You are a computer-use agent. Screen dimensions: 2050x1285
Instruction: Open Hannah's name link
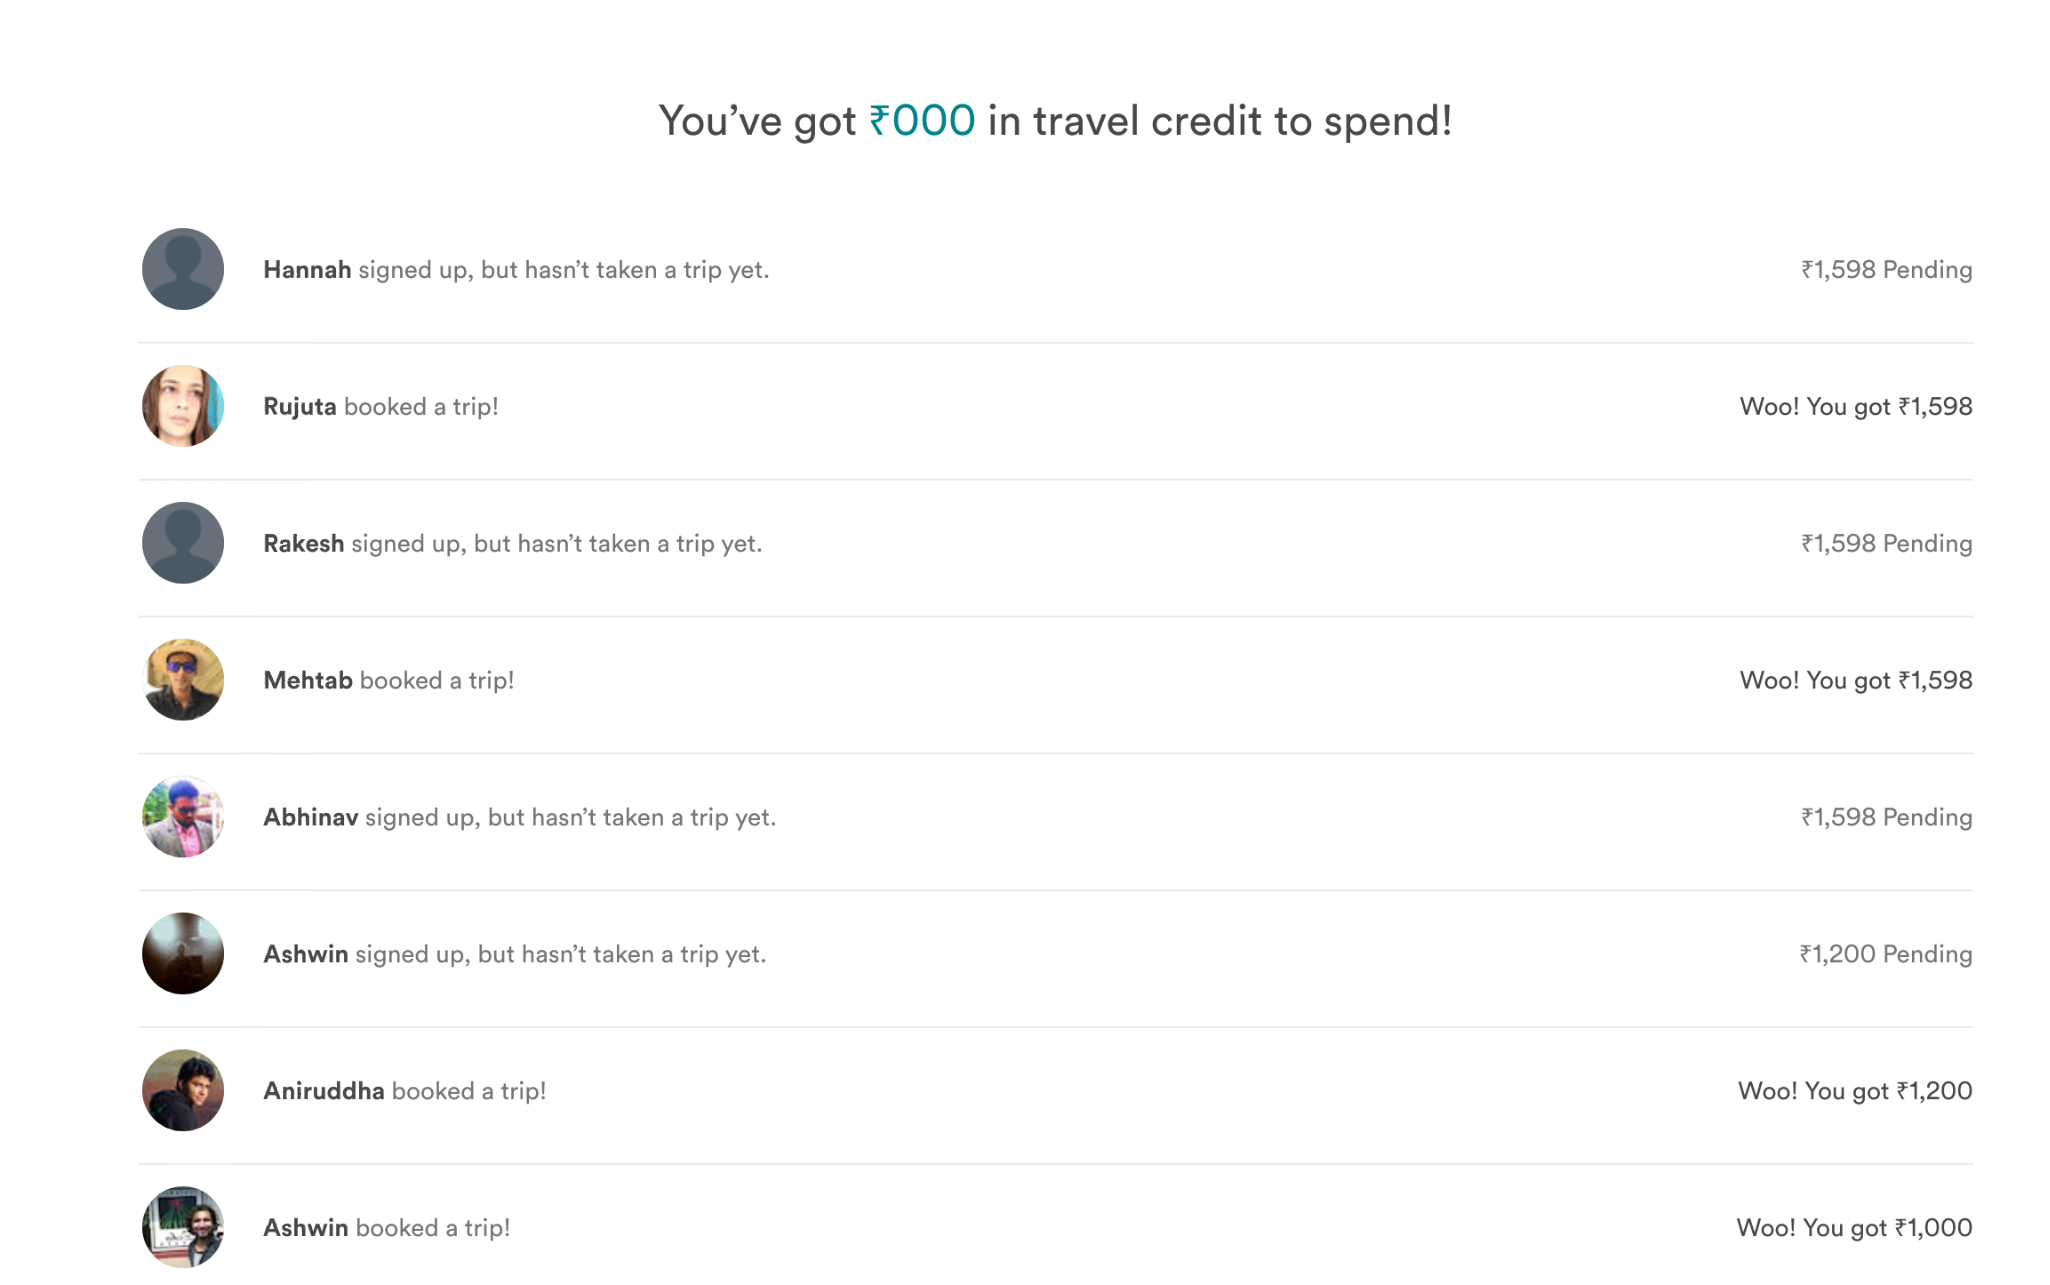307,270
